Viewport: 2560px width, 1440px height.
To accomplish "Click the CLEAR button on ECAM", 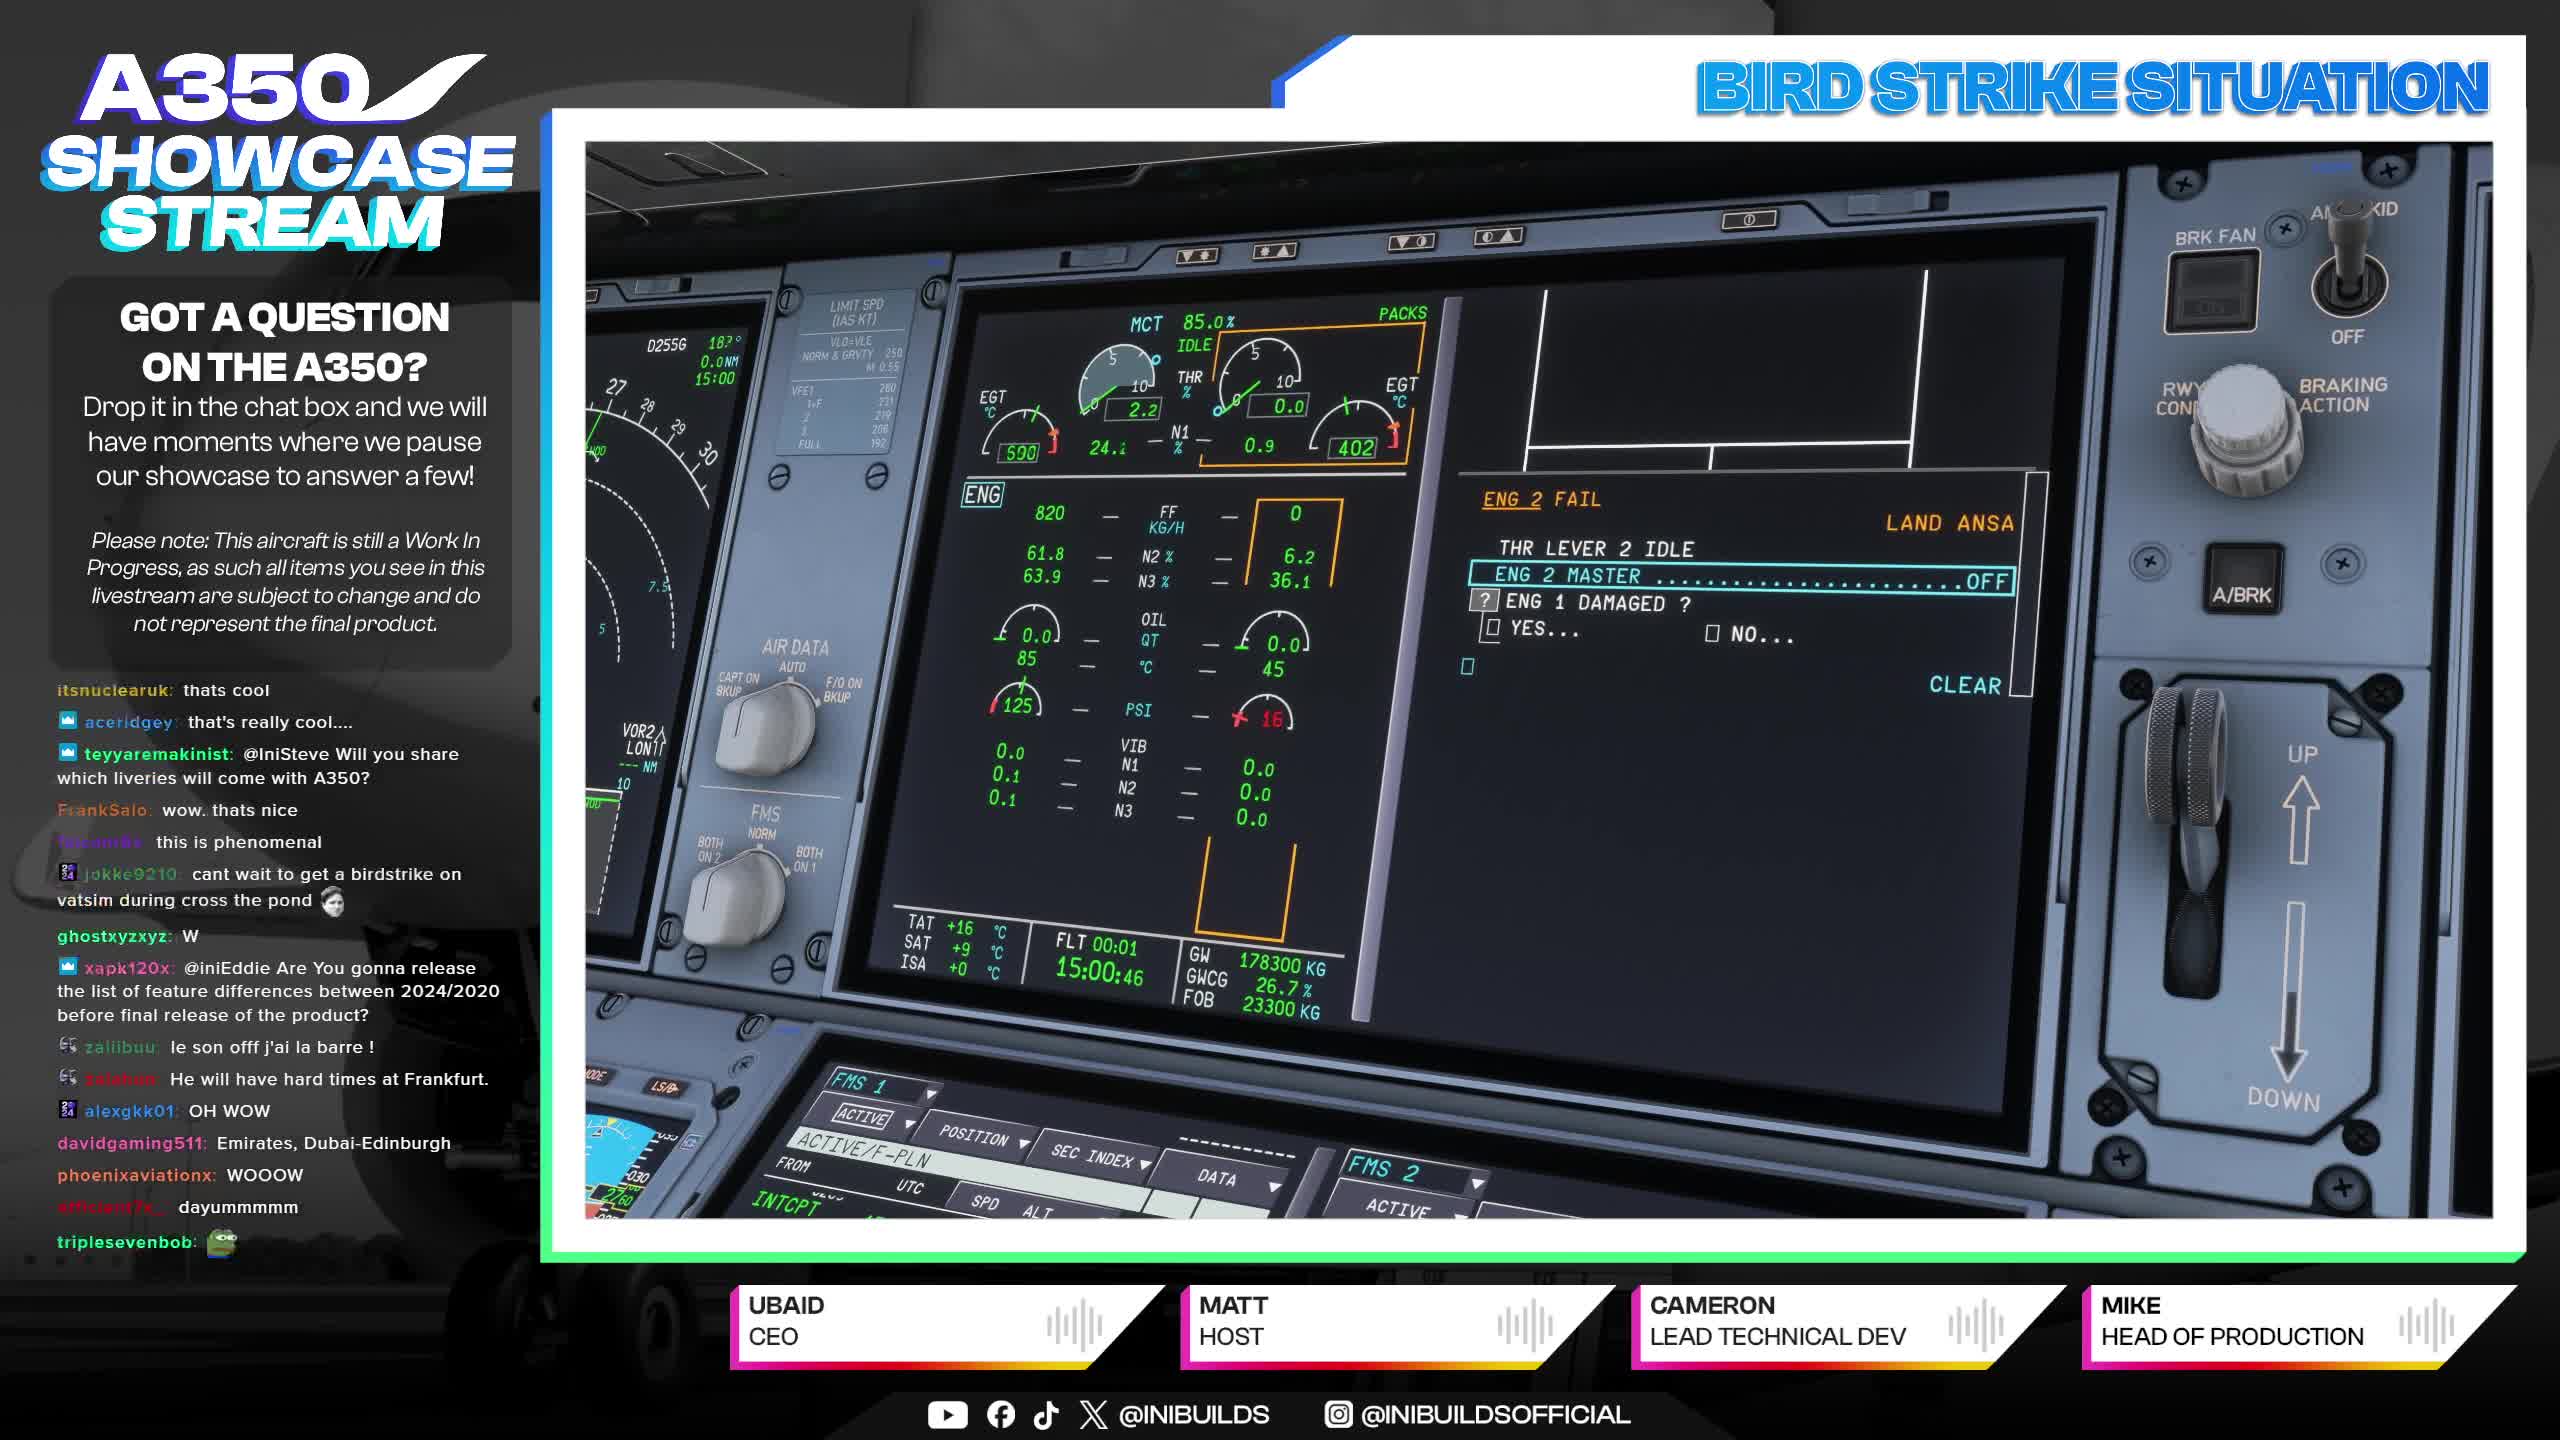I will [x=1965, y=685].
